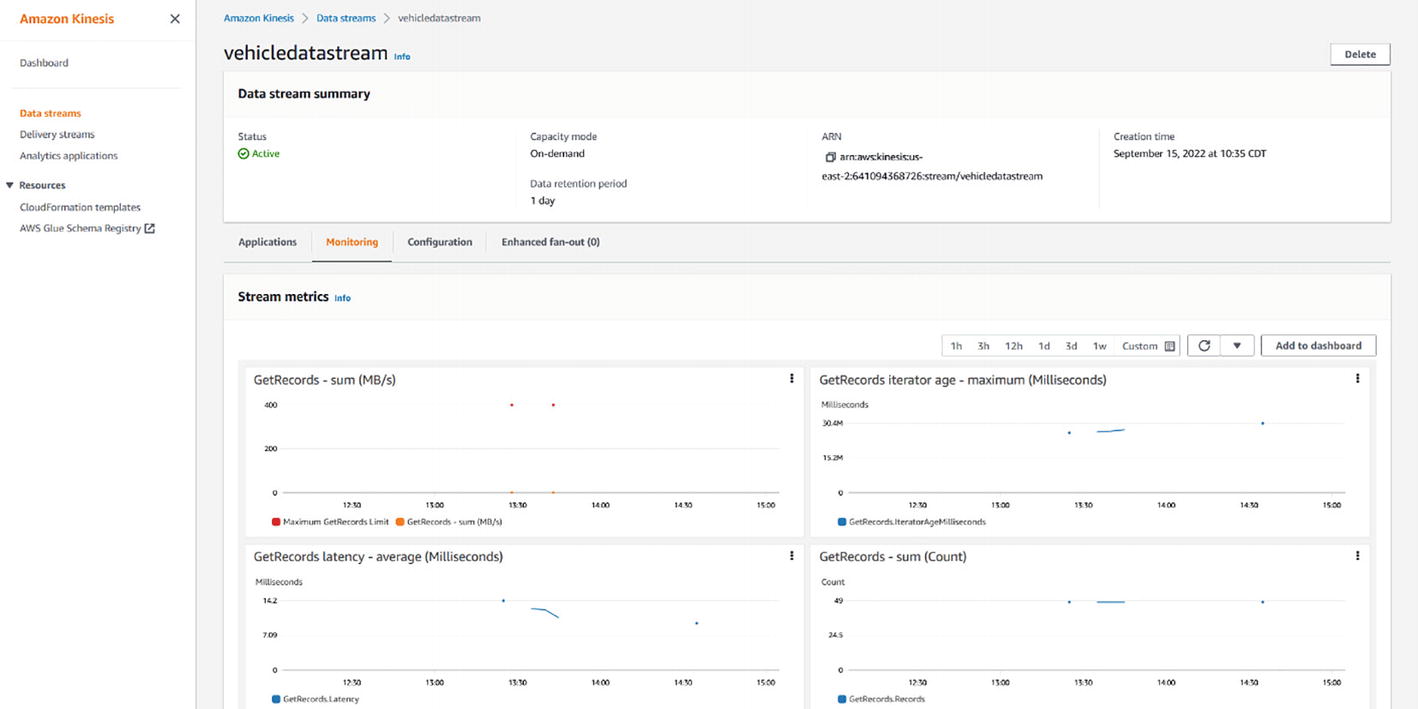Delete the vehicledatastream stream

[x=1359, y=55]
